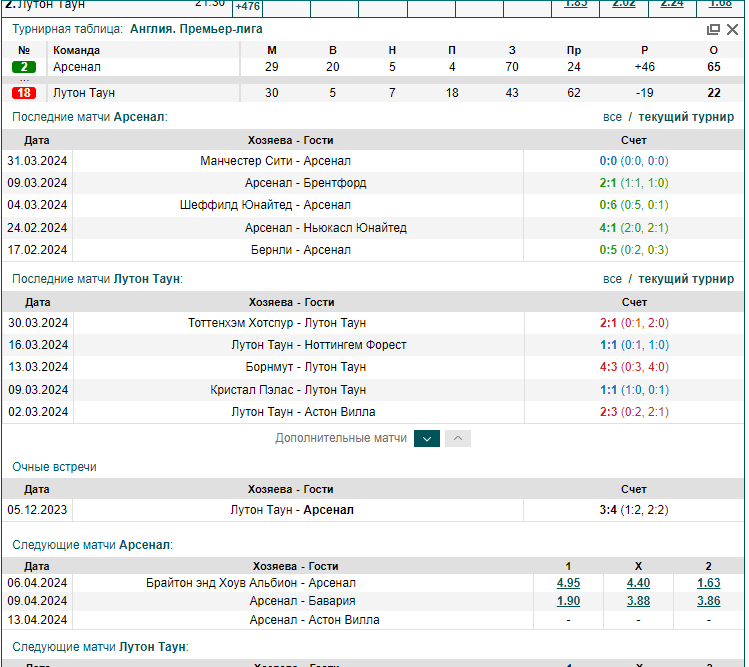Click the red position badge 18
The width and height of the screenshot is (749, 667).
24,93
